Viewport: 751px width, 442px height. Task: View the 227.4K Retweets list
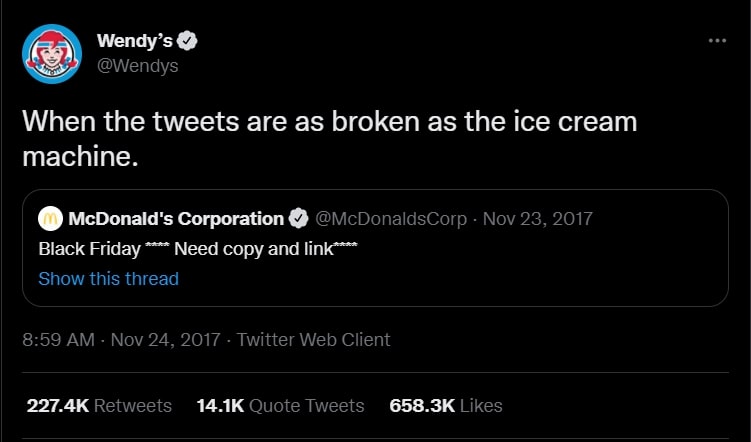pos(97,405)
